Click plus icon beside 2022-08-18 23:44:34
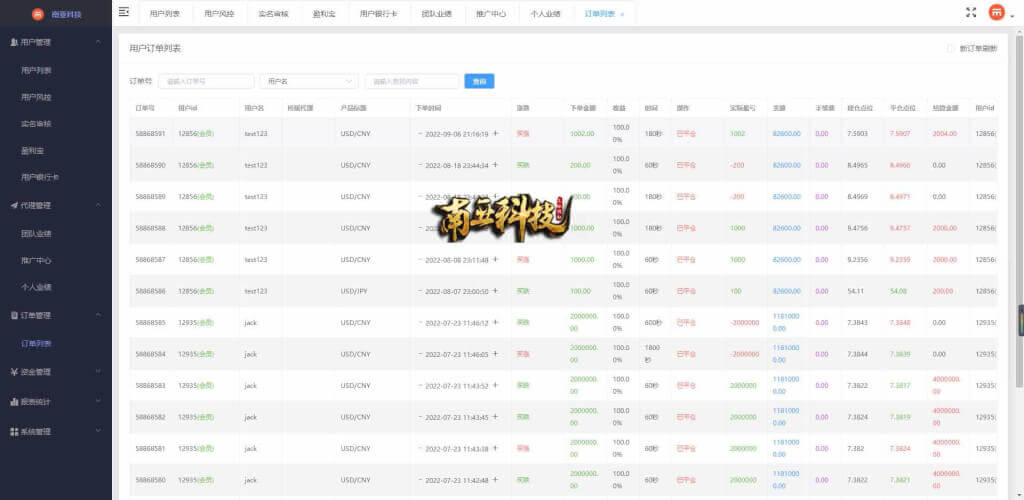1024x500 pixels. (495, 164)
